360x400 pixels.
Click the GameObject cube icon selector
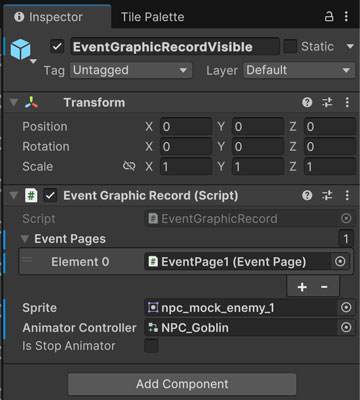[22, 50]
